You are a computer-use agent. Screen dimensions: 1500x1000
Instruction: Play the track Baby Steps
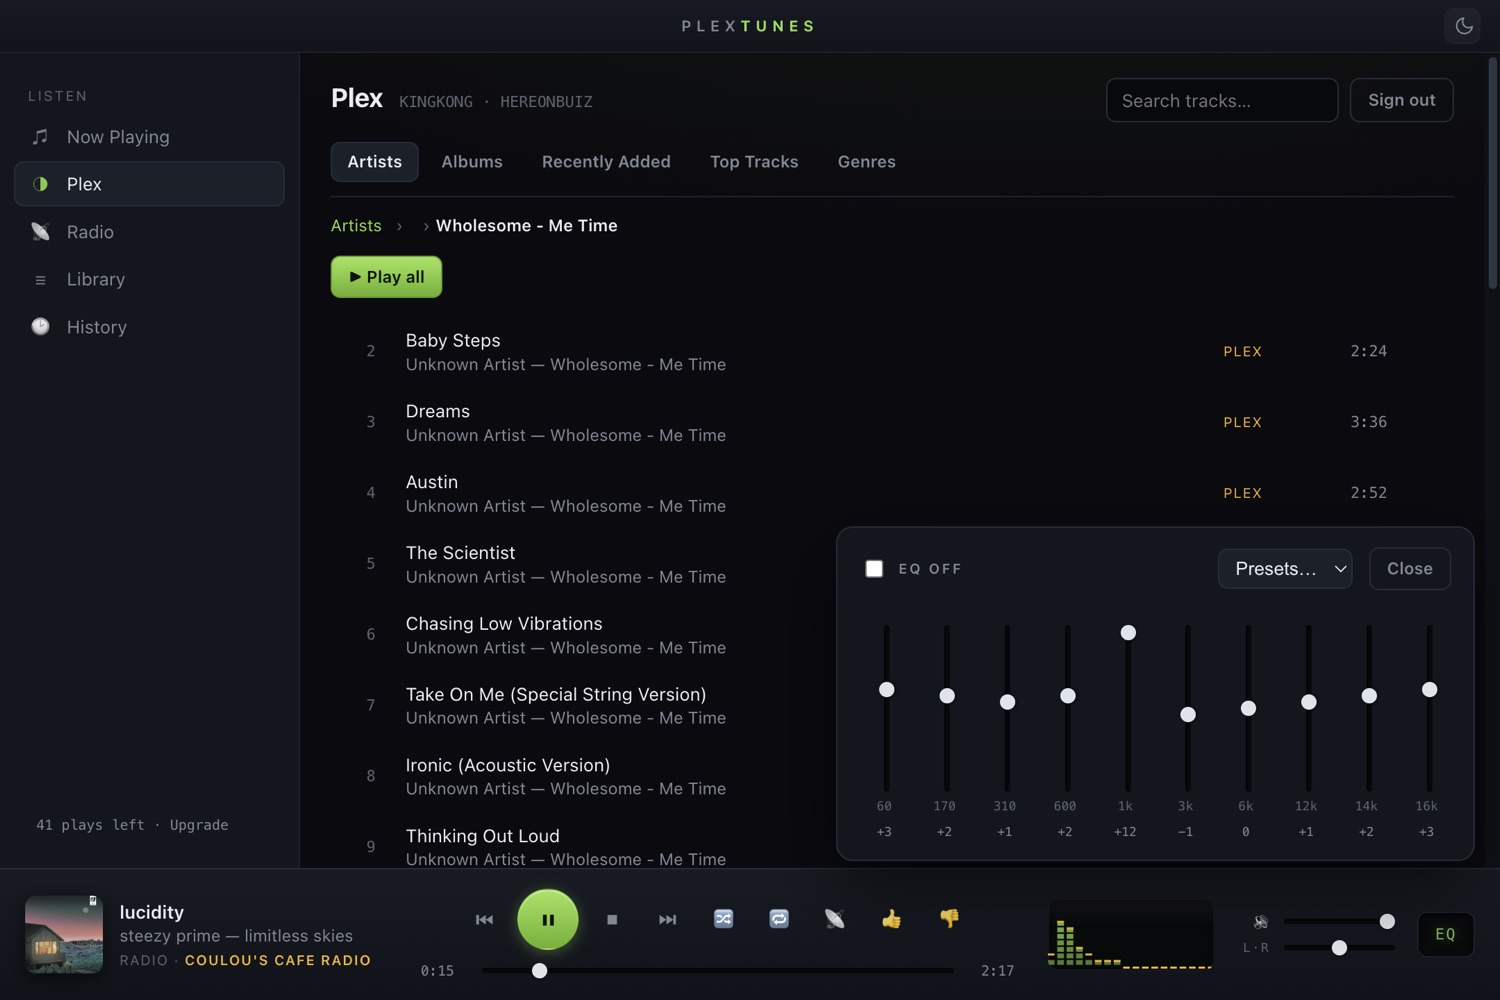(892, 352)
